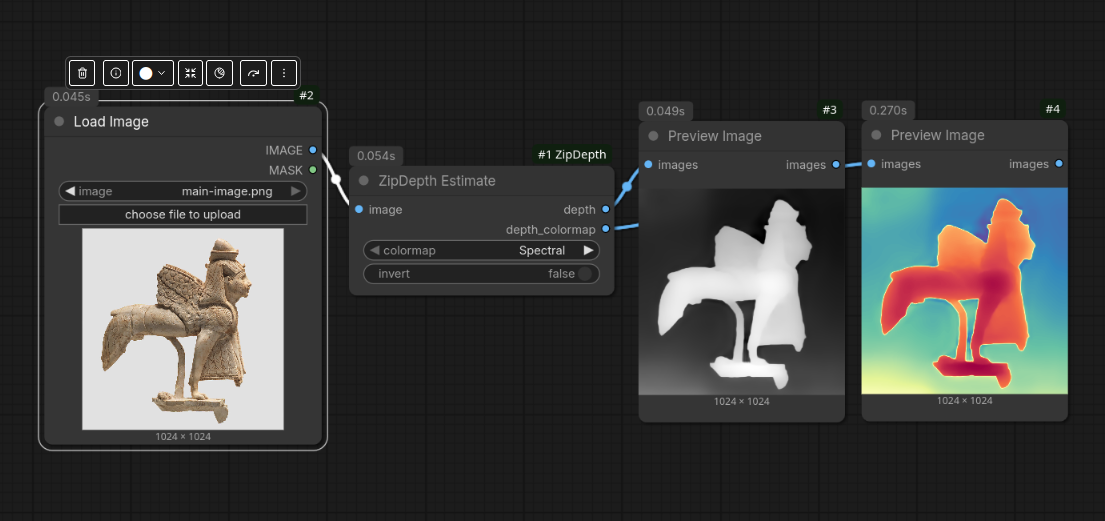Screen dimensions: 1105x521
Task: Open the Spectral colormap selector
Action: tap(481, 250)
